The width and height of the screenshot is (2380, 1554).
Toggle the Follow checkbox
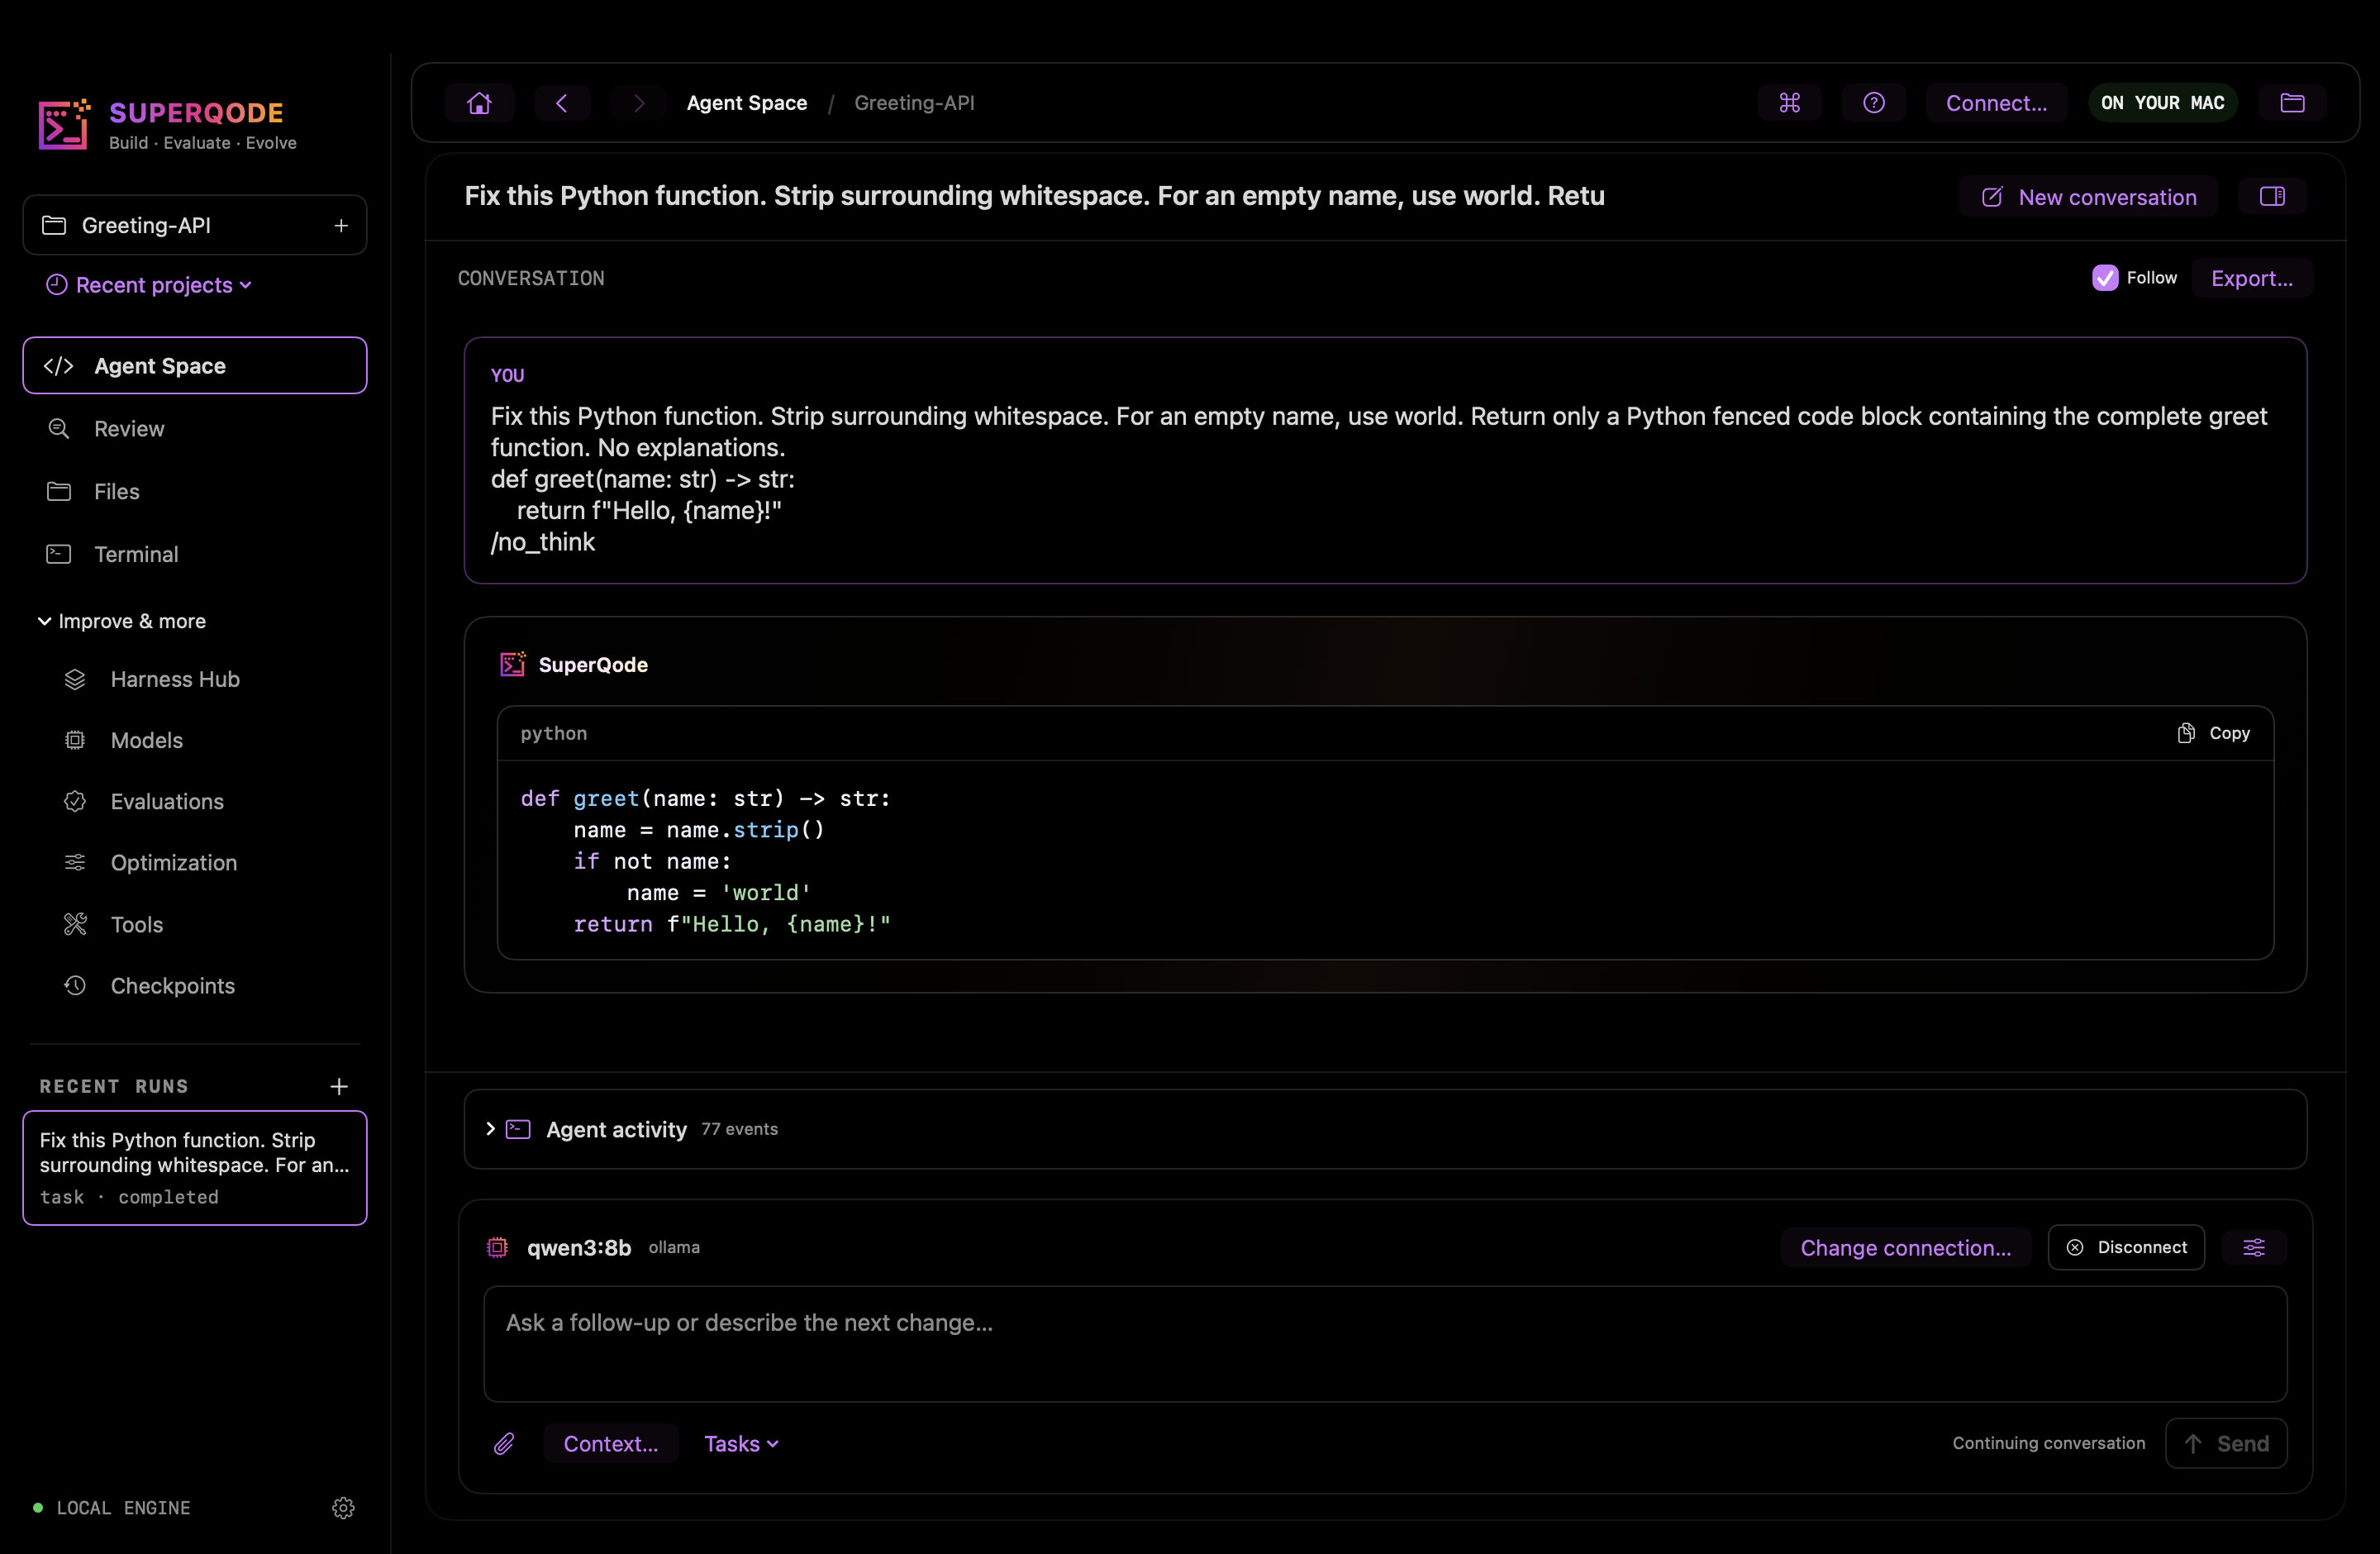[2104, 278]
